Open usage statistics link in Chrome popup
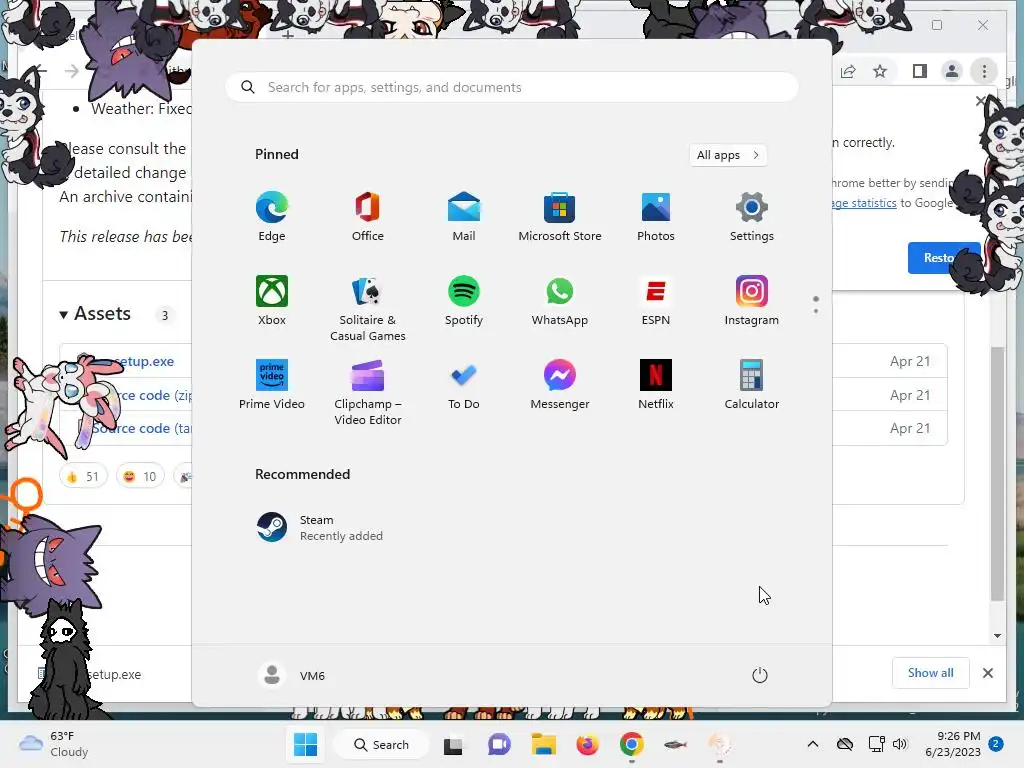The width and height of the screenshot is (1024, 768). (865, 203)
